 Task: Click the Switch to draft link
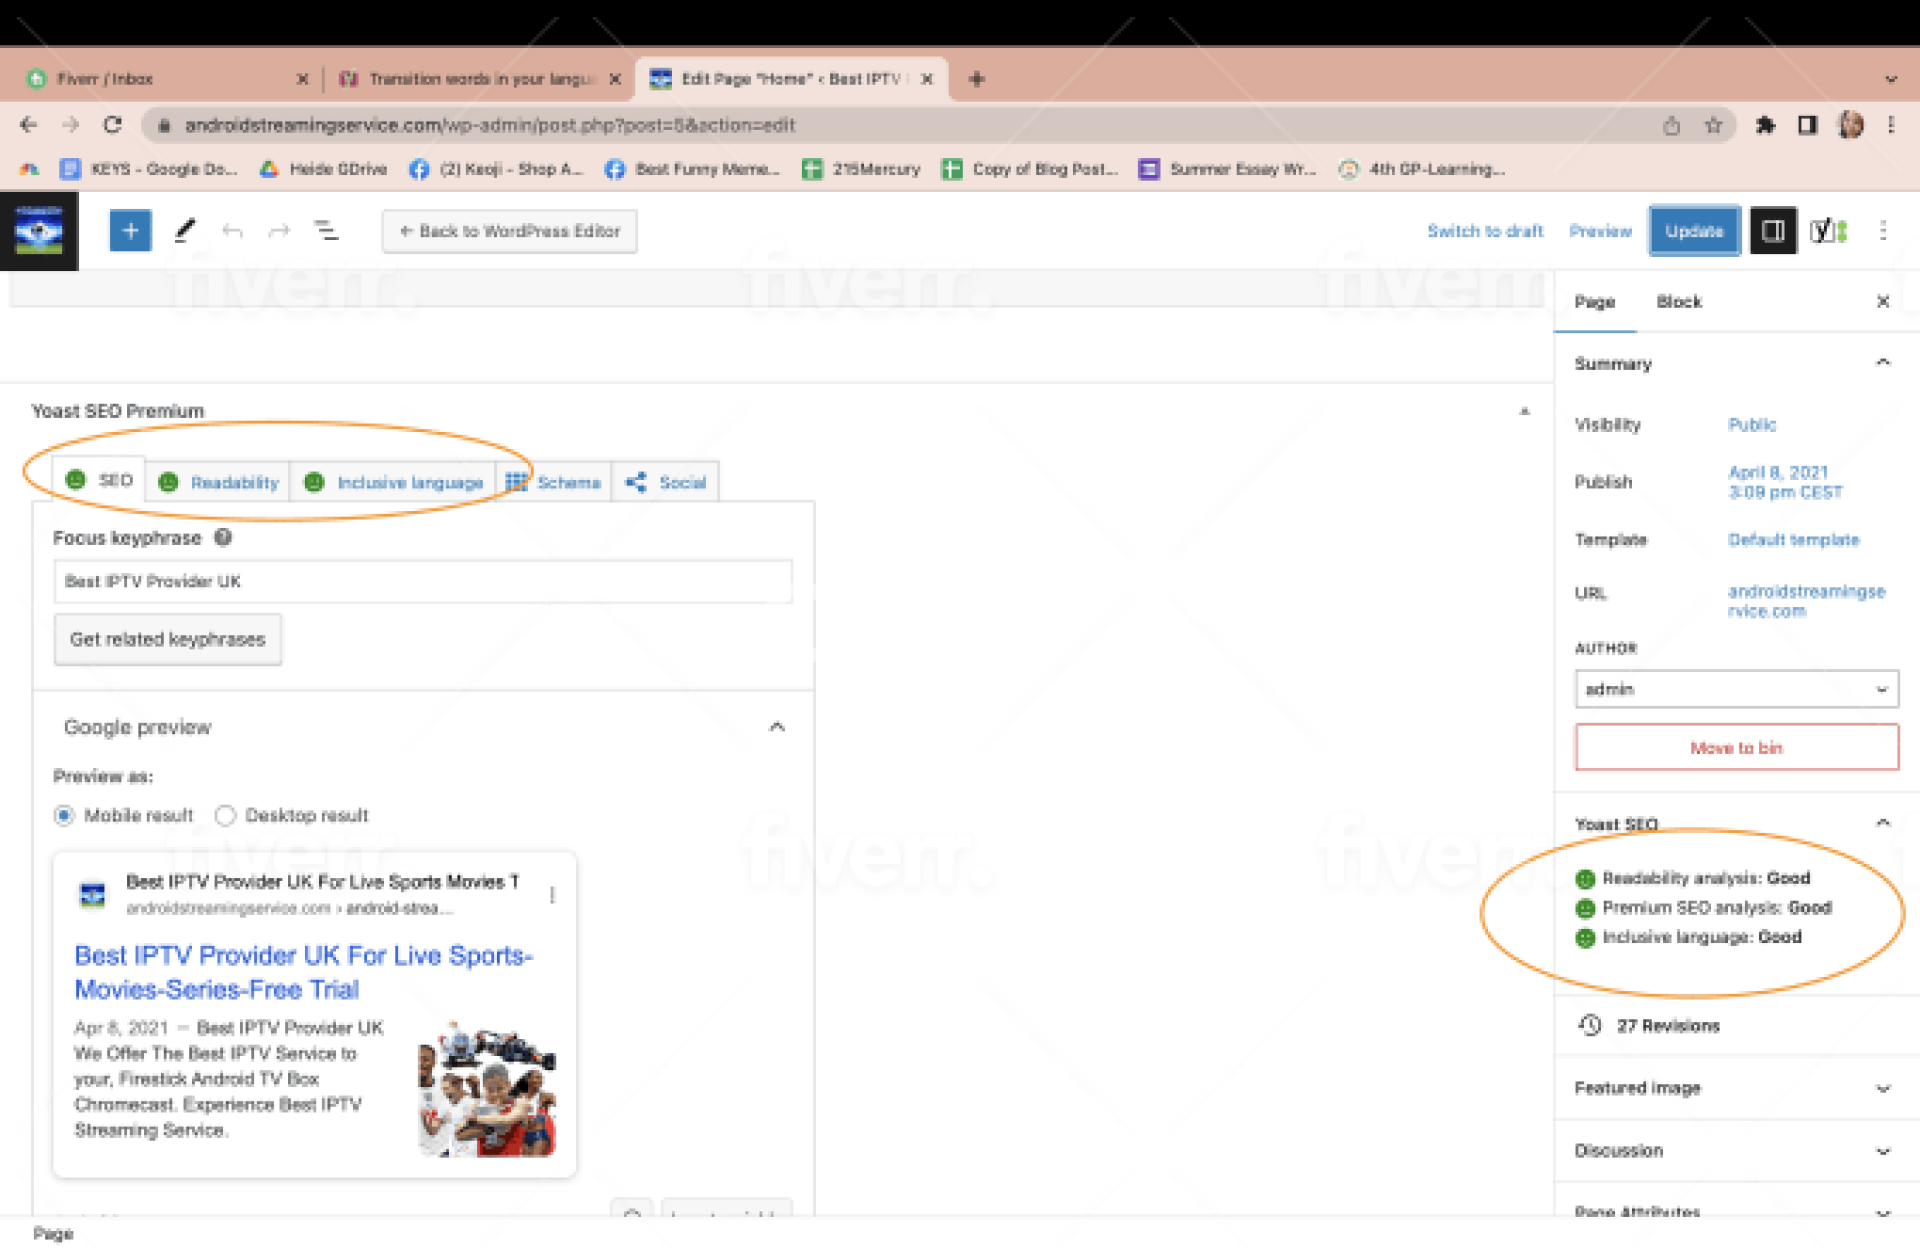coord(1484,231)
